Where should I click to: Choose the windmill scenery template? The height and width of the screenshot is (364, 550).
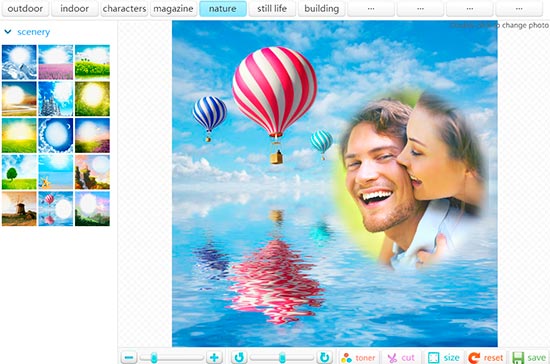19,208
